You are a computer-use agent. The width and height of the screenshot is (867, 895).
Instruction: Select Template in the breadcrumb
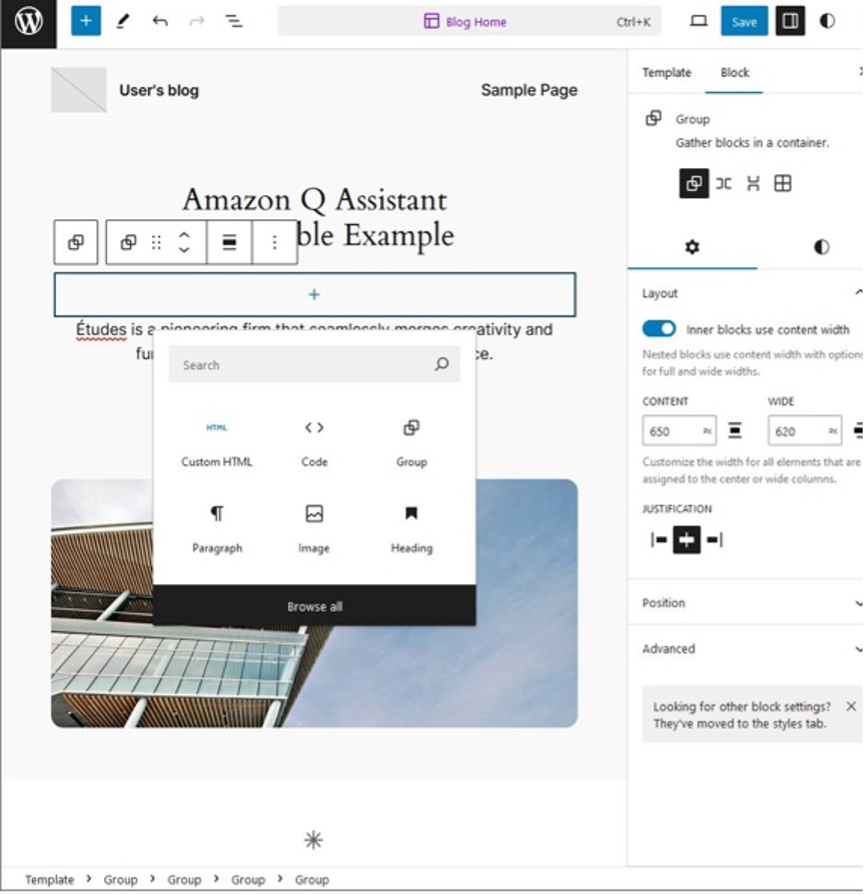tap(50, 880)
